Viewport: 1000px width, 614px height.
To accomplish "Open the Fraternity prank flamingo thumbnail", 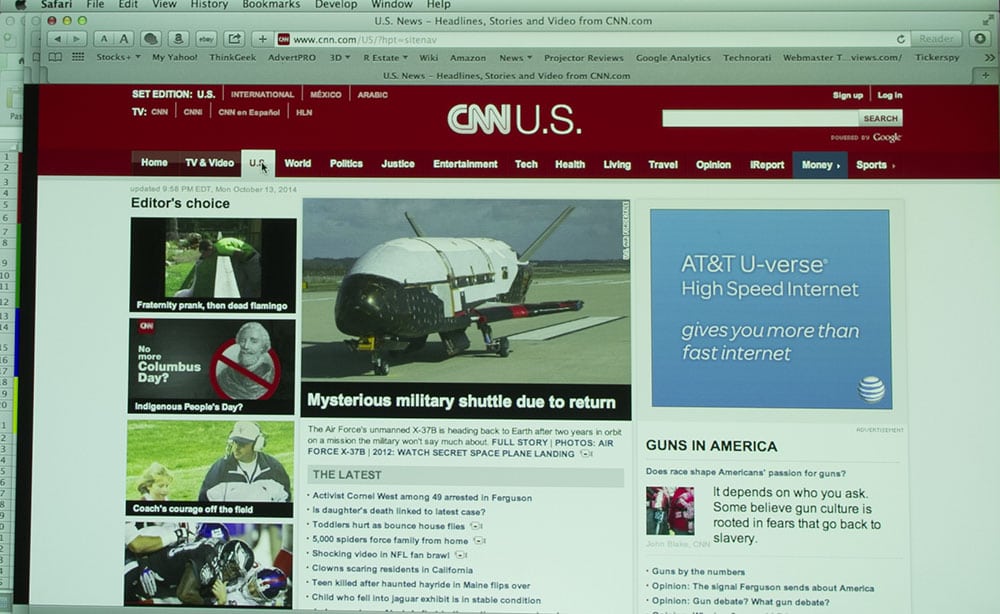I will tap(213, 265).
